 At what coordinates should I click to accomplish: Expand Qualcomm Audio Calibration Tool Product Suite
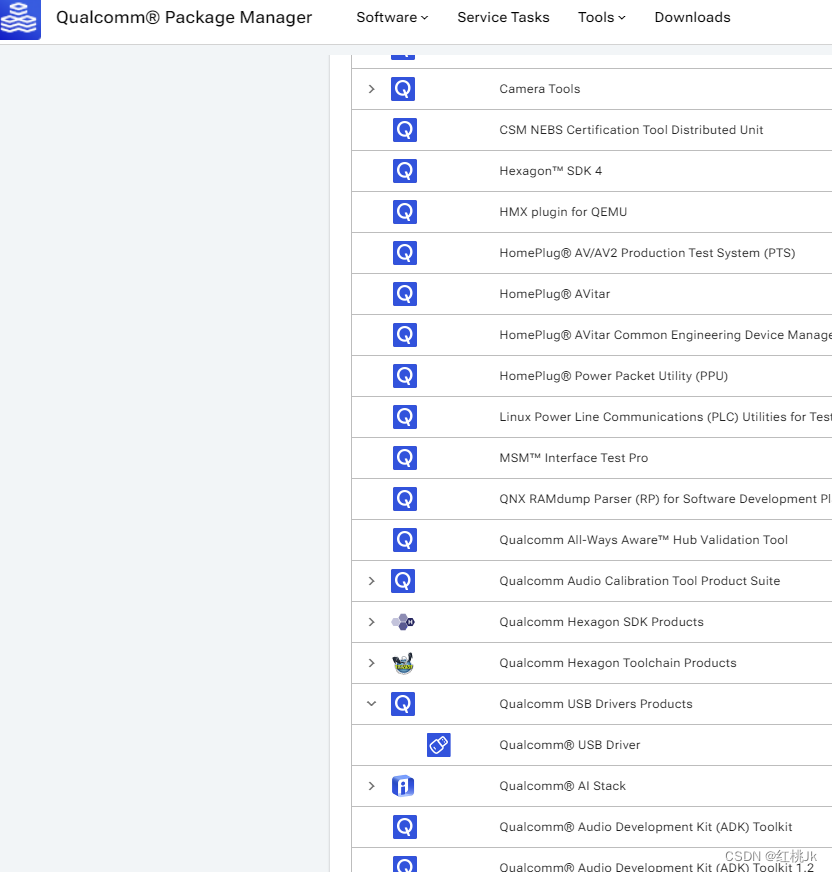[x=372, y=581]
